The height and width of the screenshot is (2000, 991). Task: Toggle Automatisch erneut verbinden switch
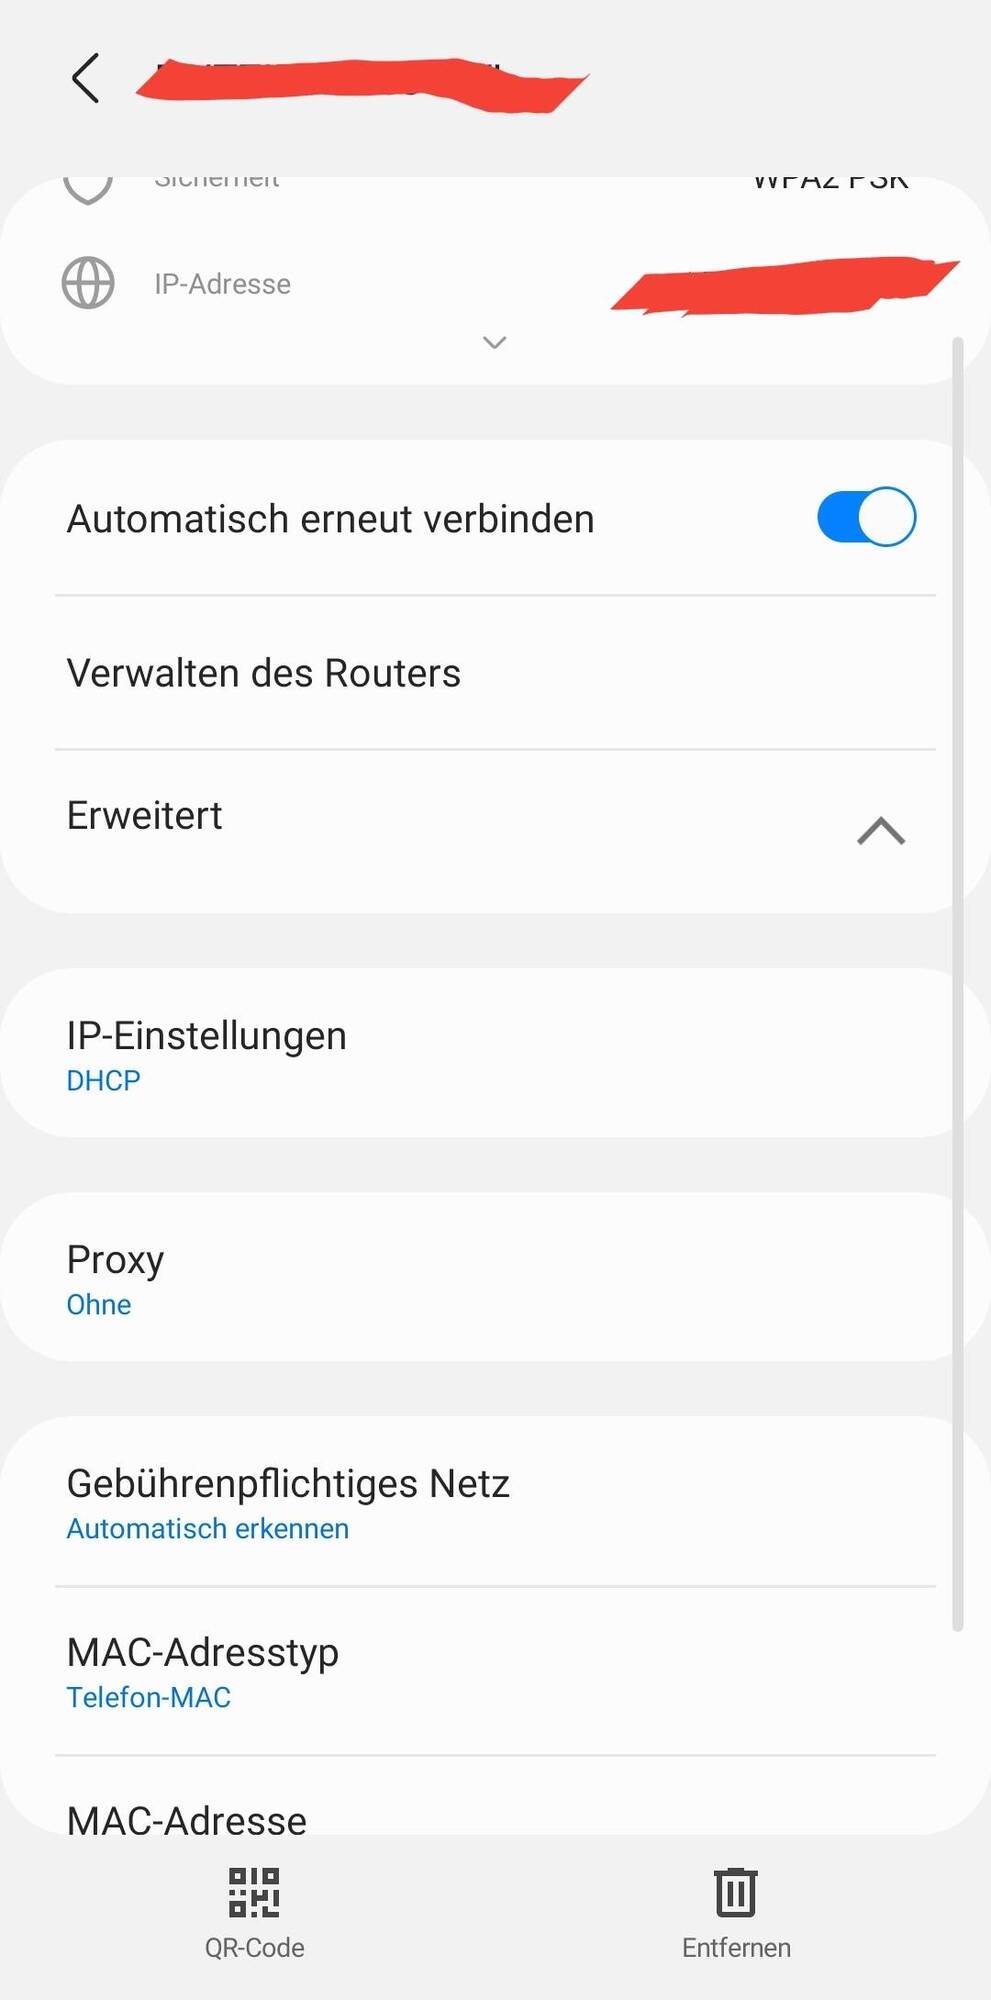click(x=866, y=517)
